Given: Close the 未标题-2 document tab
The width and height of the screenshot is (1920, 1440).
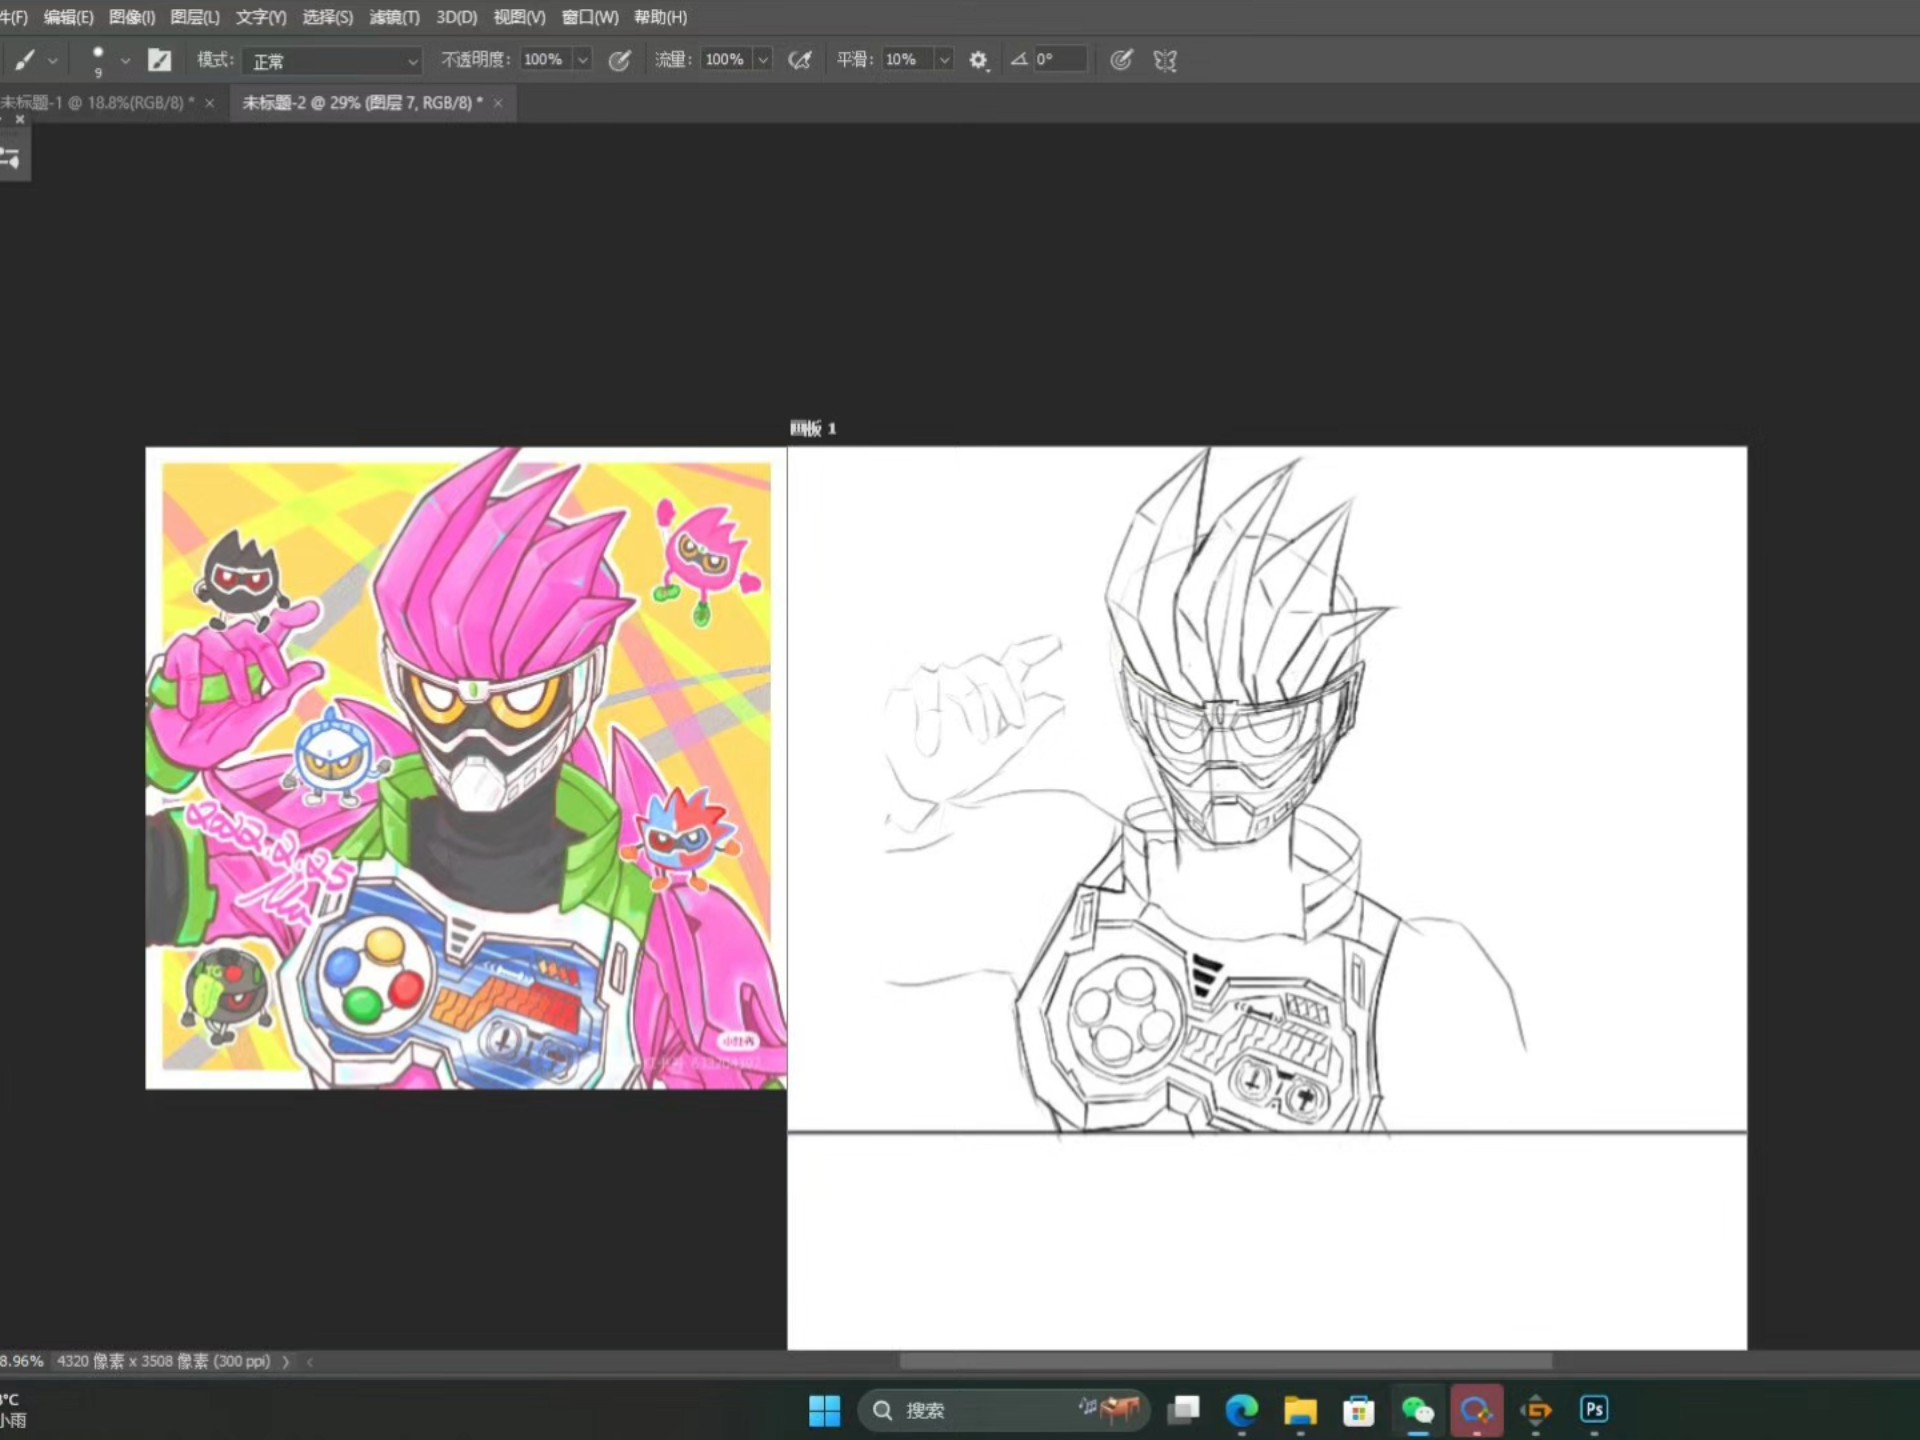Looking at the screenshot, I should coord(498,102).
